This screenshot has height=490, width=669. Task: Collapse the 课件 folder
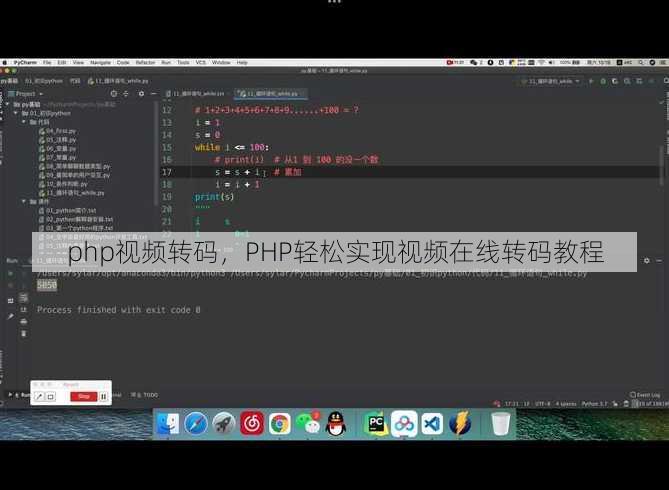click(x=24, y=201)
